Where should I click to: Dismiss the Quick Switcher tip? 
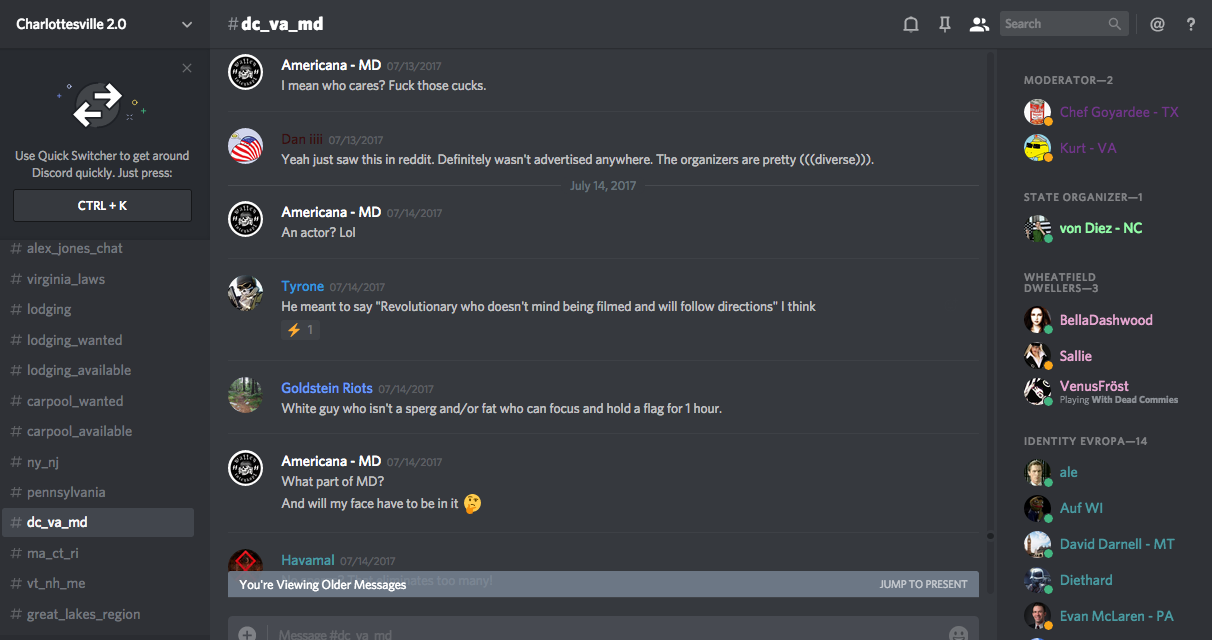[187, 68]
